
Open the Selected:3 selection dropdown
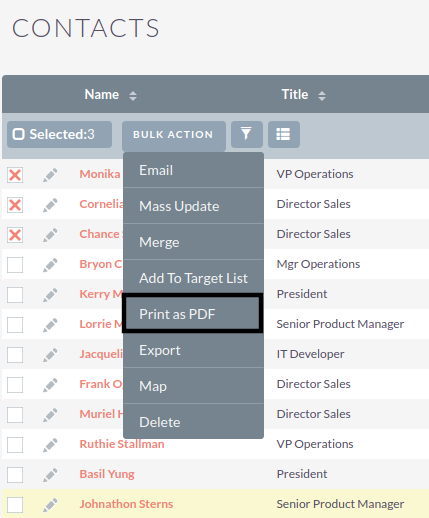[x=59, y=134]
